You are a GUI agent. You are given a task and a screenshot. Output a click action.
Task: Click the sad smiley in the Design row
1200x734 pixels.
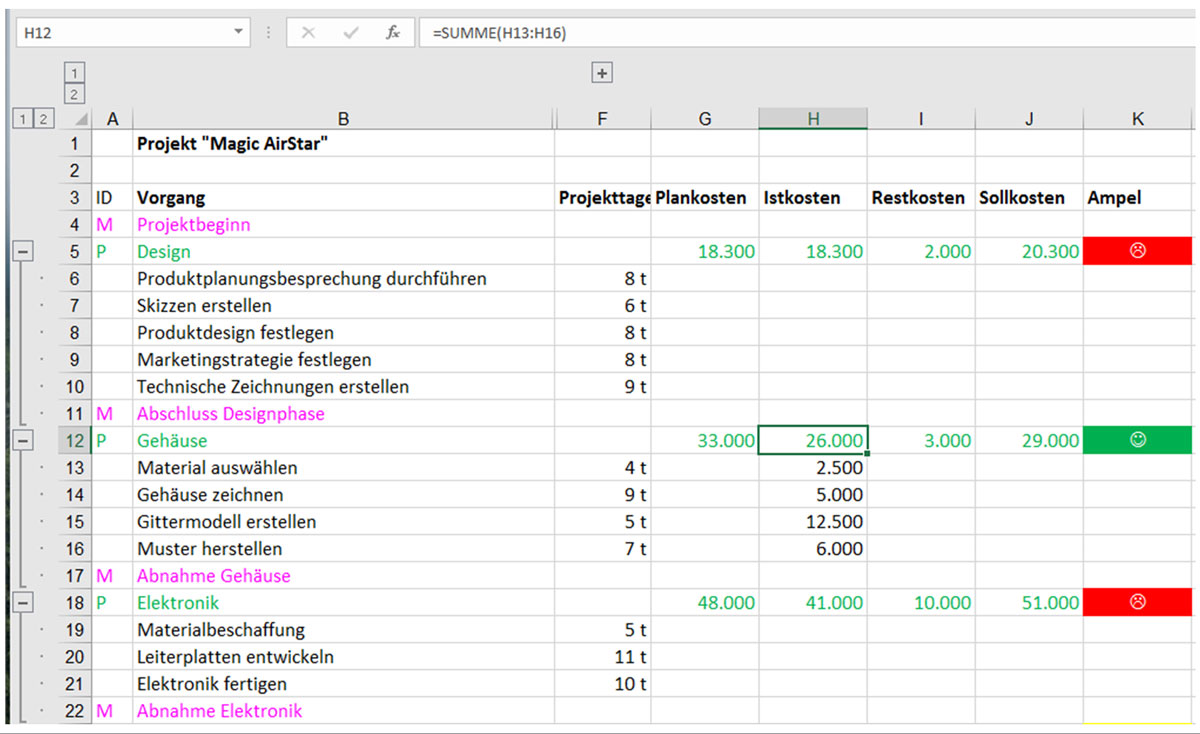1137,252
